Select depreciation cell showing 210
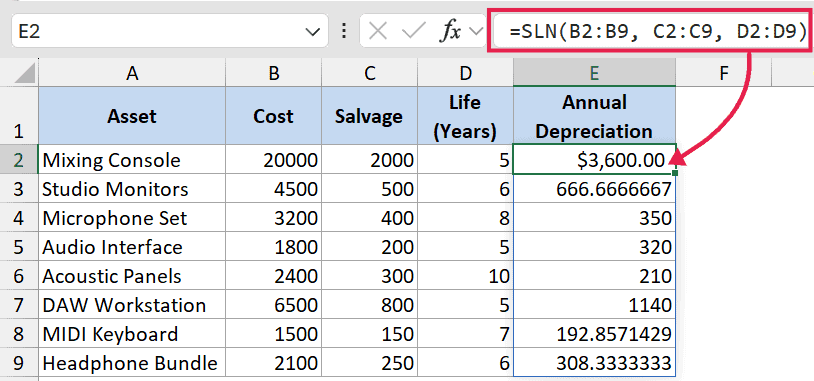This screenshot has width=814, height=381. point(594,275)
